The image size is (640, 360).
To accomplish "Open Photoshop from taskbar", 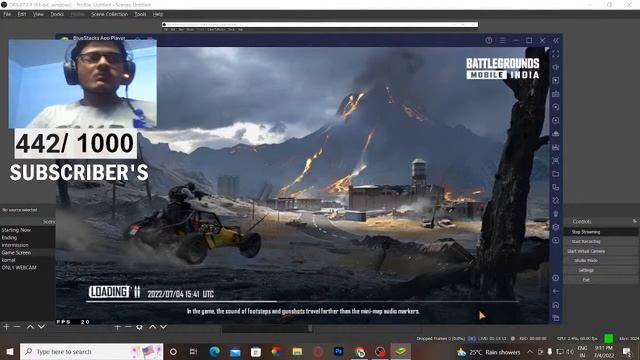I will tap(339, 351).
